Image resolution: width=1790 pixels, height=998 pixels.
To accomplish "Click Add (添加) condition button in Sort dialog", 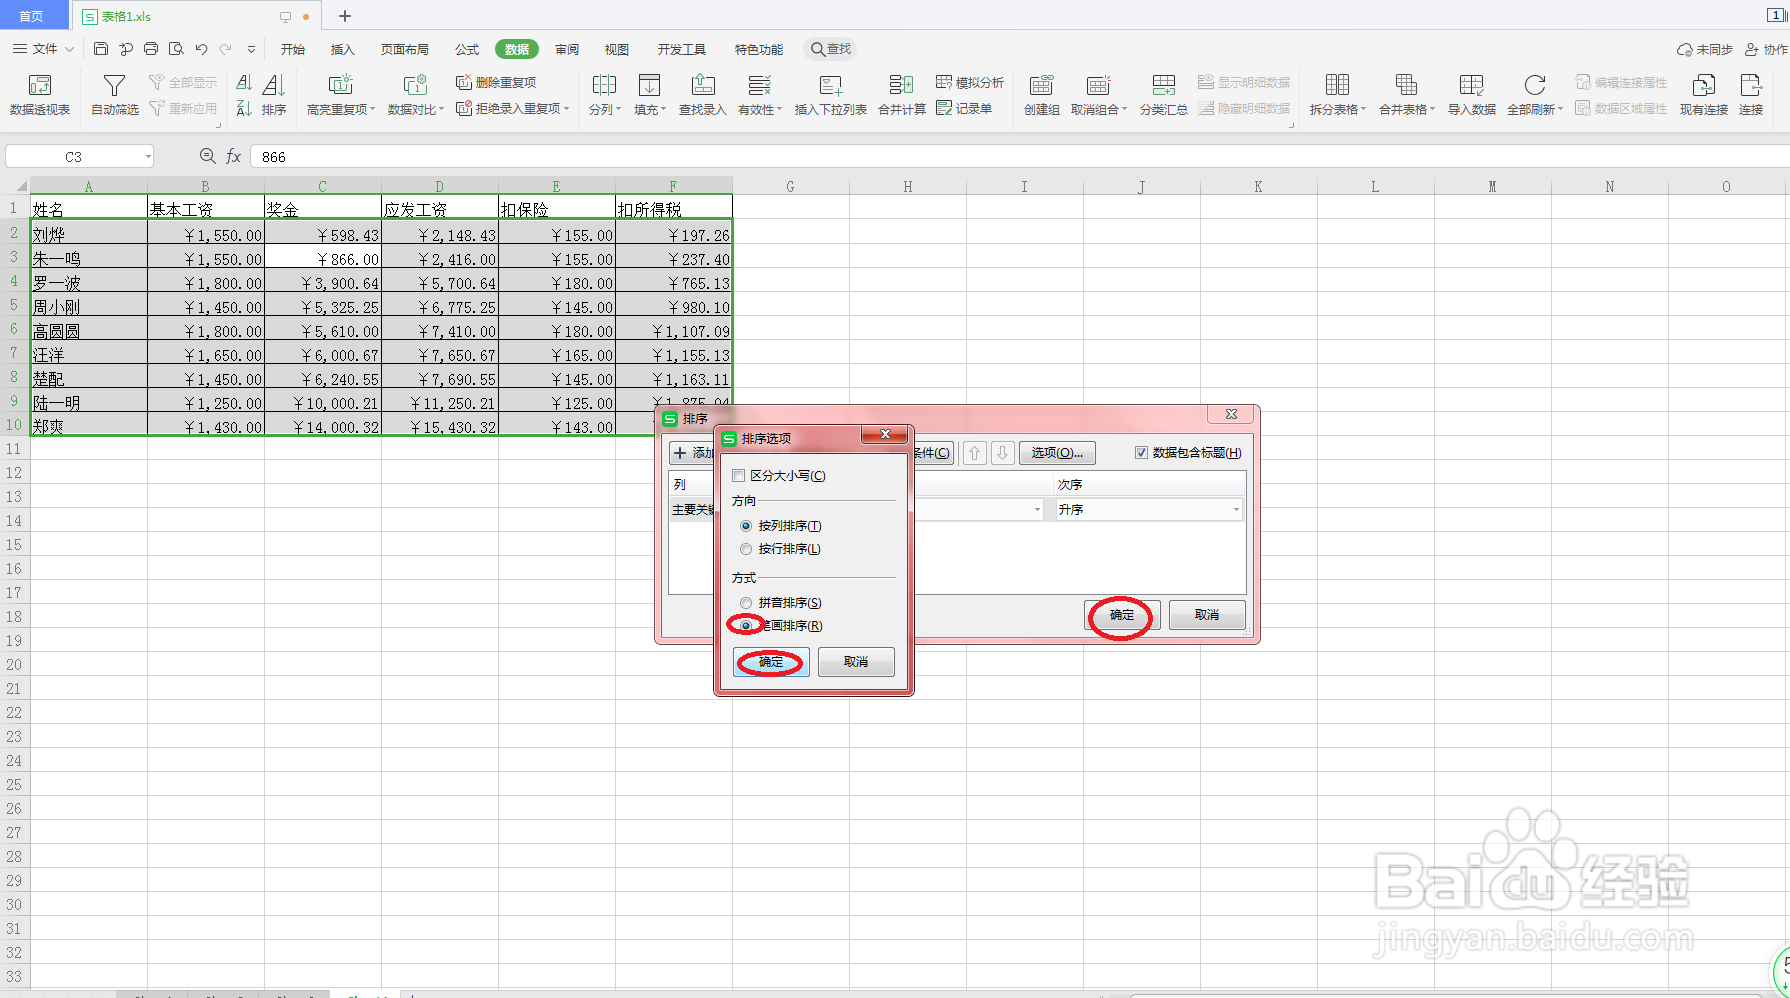I will pos(692,453).
